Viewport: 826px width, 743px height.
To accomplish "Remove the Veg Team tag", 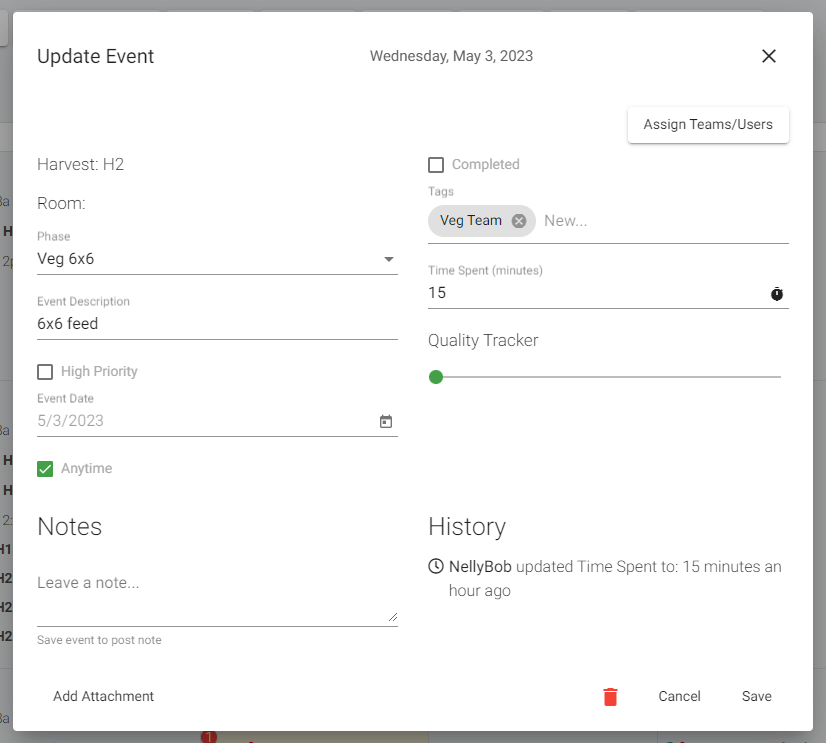I will (x=519, y=221).
